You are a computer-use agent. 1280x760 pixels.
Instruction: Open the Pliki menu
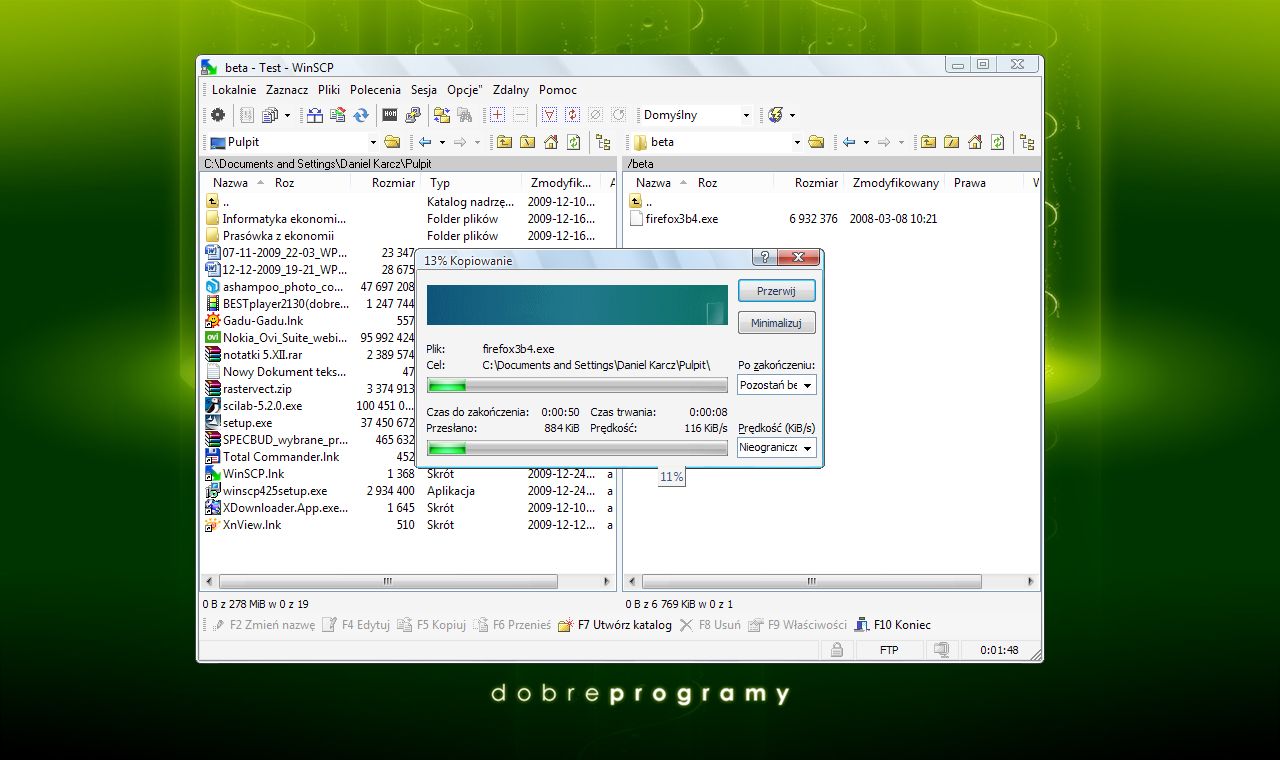[329, 90]
